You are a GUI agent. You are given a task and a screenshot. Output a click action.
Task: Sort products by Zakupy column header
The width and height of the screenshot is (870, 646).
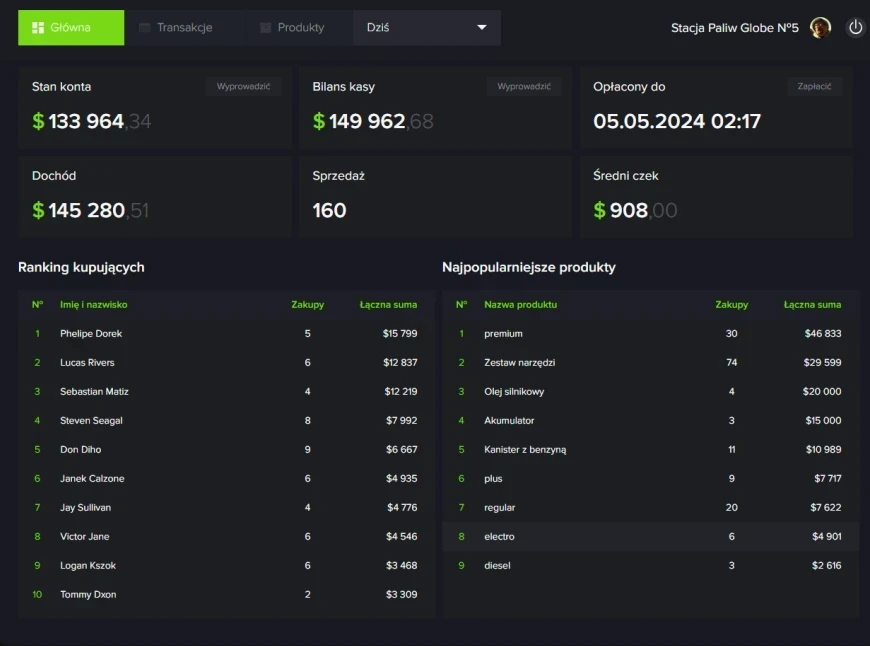731,305
